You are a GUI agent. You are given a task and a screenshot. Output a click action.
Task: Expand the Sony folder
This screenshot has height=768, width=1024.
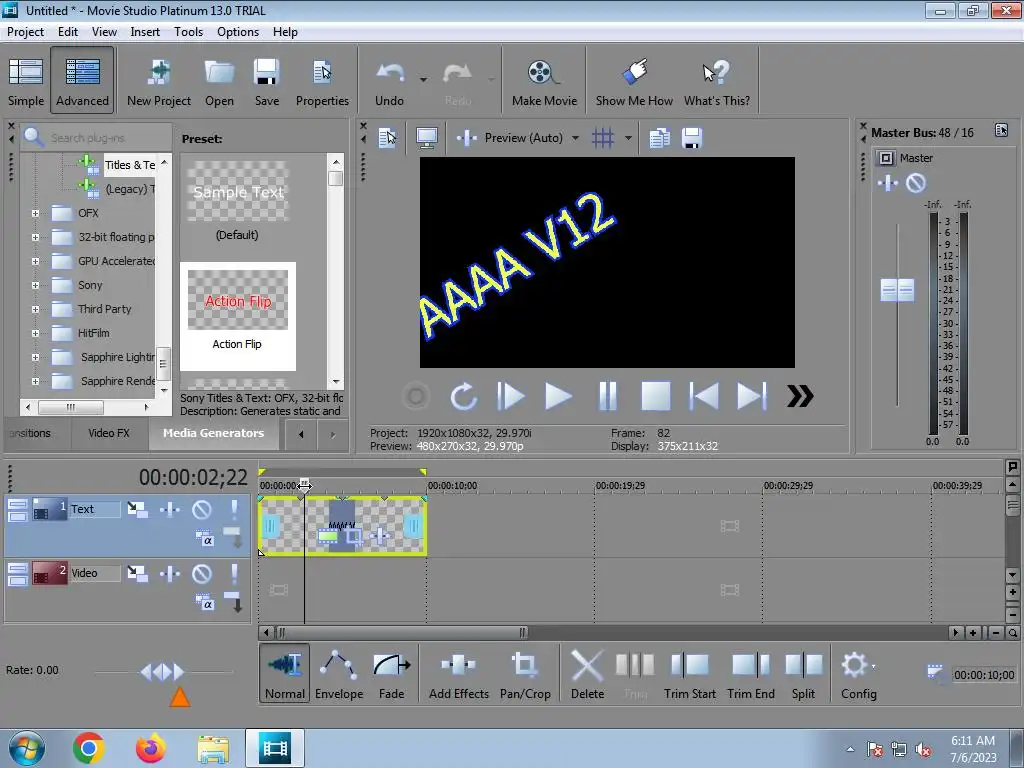click(x=35, y=285)
